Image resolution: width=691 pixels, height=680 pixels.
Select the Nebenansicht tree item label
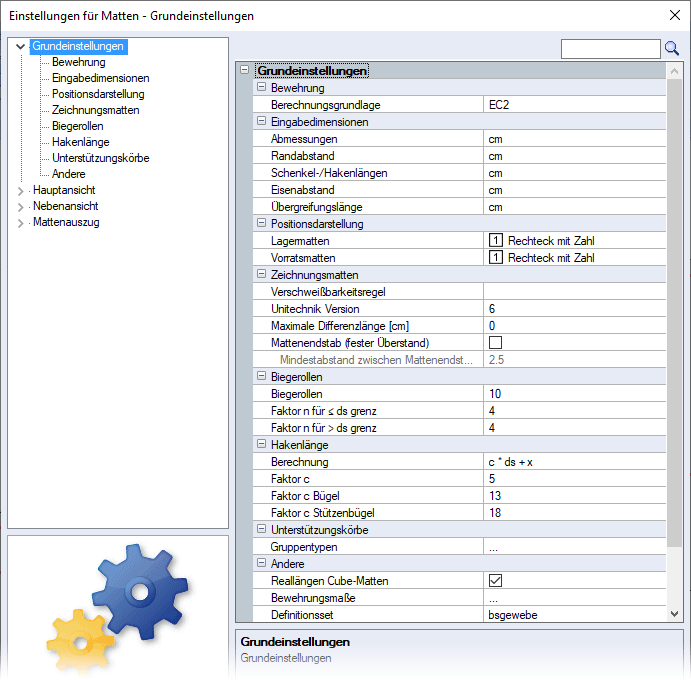(65, 206)
